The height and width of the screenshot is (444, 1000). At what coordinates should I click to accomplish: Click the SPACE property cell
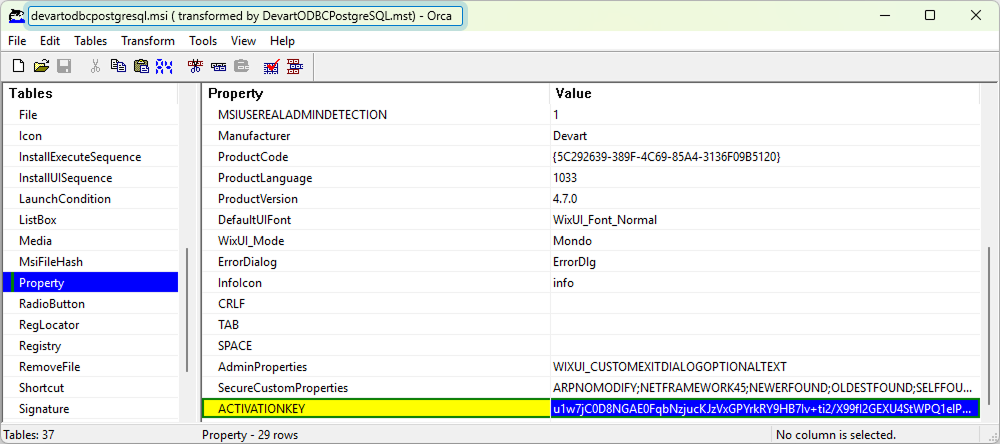point(376,346)
